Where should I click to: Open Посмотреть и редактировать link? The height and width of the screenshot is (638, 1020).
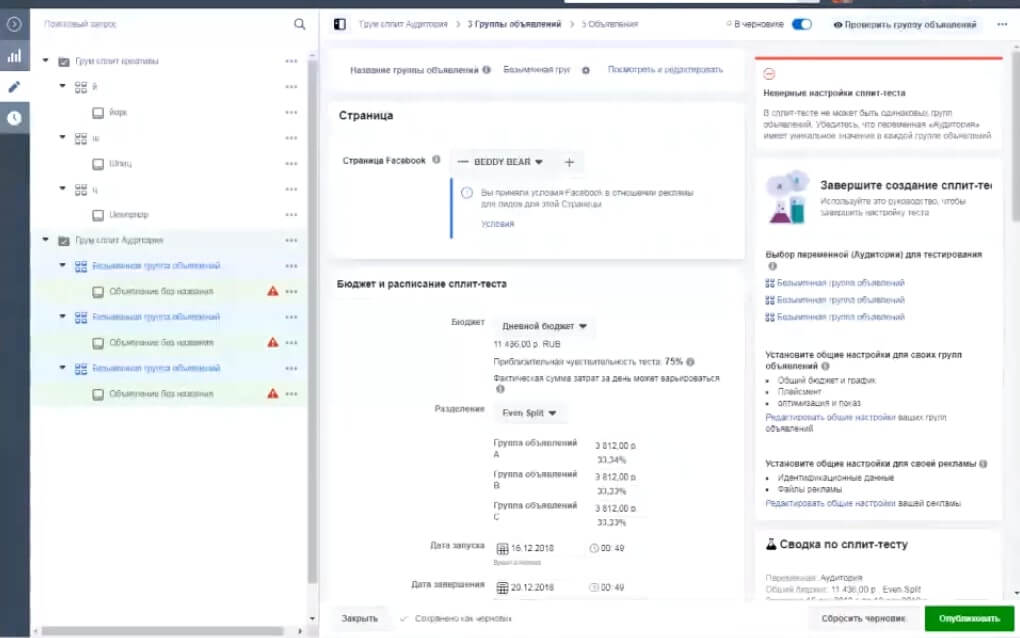(665, 70)
